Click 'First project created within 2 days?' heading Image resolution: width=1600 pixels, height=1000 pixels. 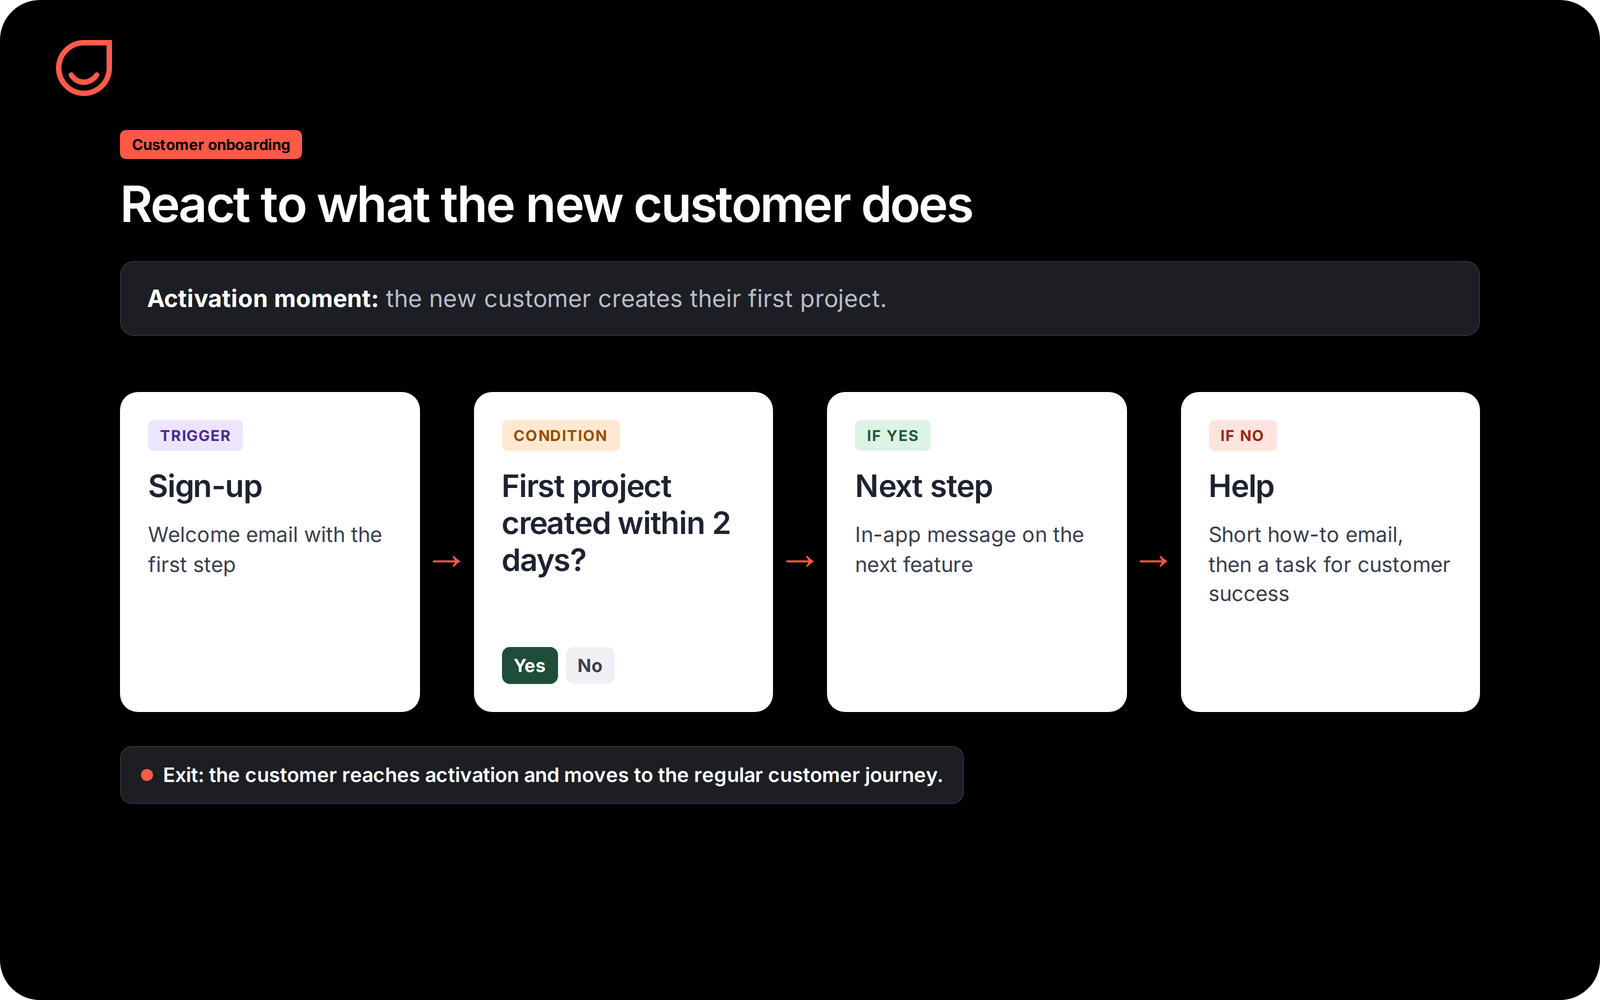coord(616,523)
